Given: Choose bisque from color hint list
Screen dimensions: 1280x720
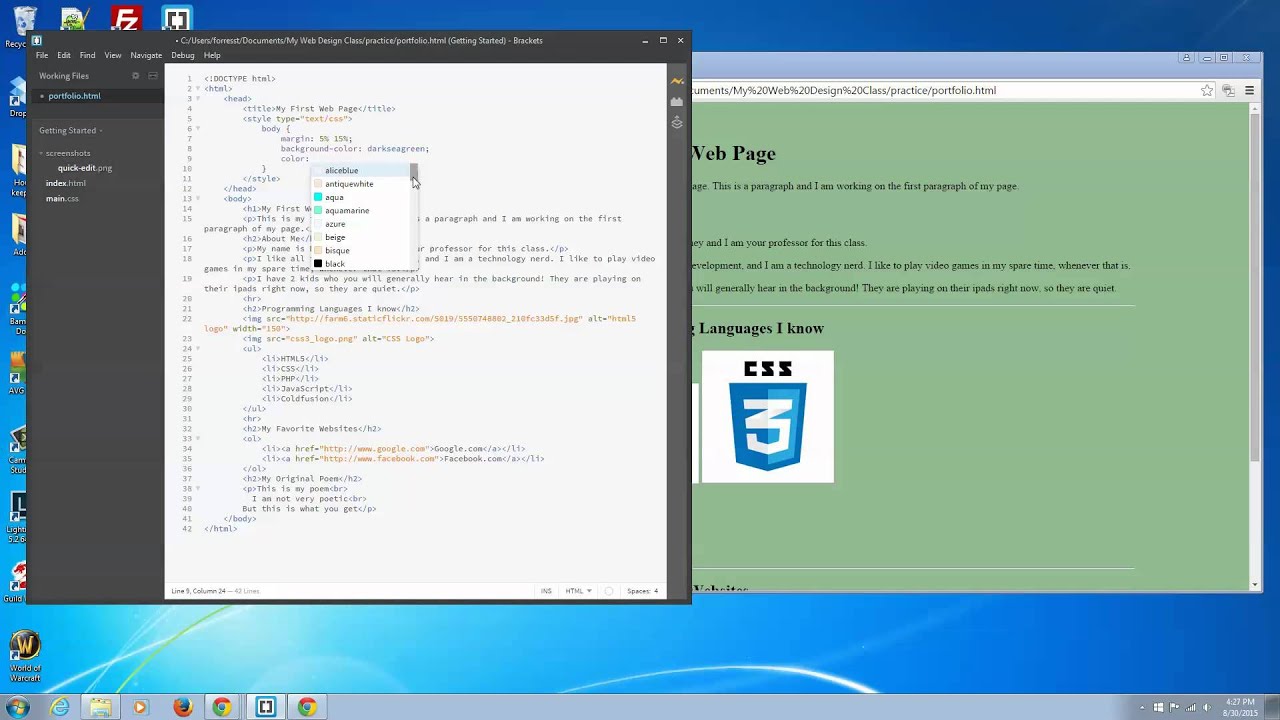Looking at the screenshot, I should 361,250.
